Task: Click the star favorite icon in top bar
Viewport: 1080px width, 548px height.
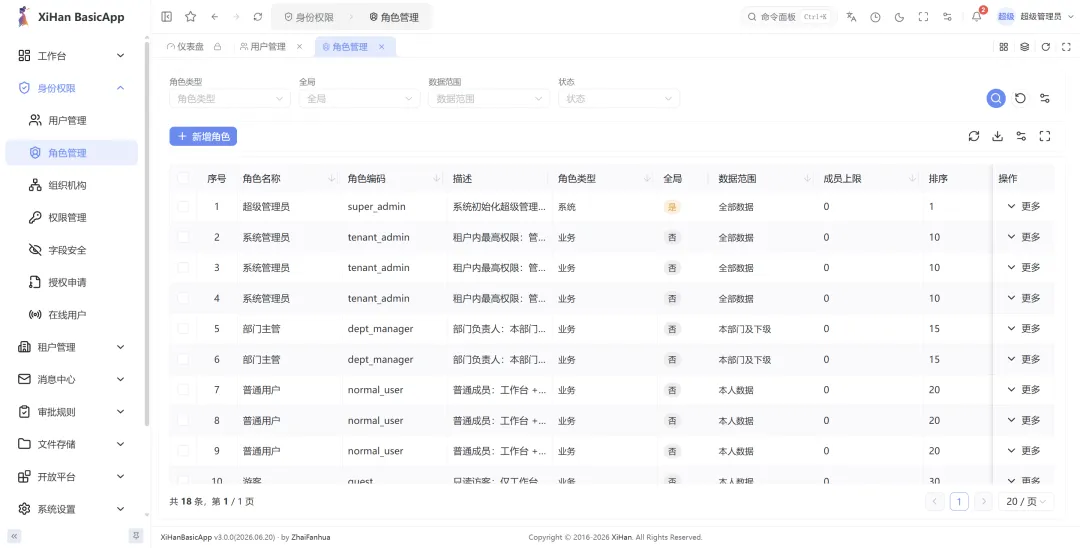Action: (191, 17)
